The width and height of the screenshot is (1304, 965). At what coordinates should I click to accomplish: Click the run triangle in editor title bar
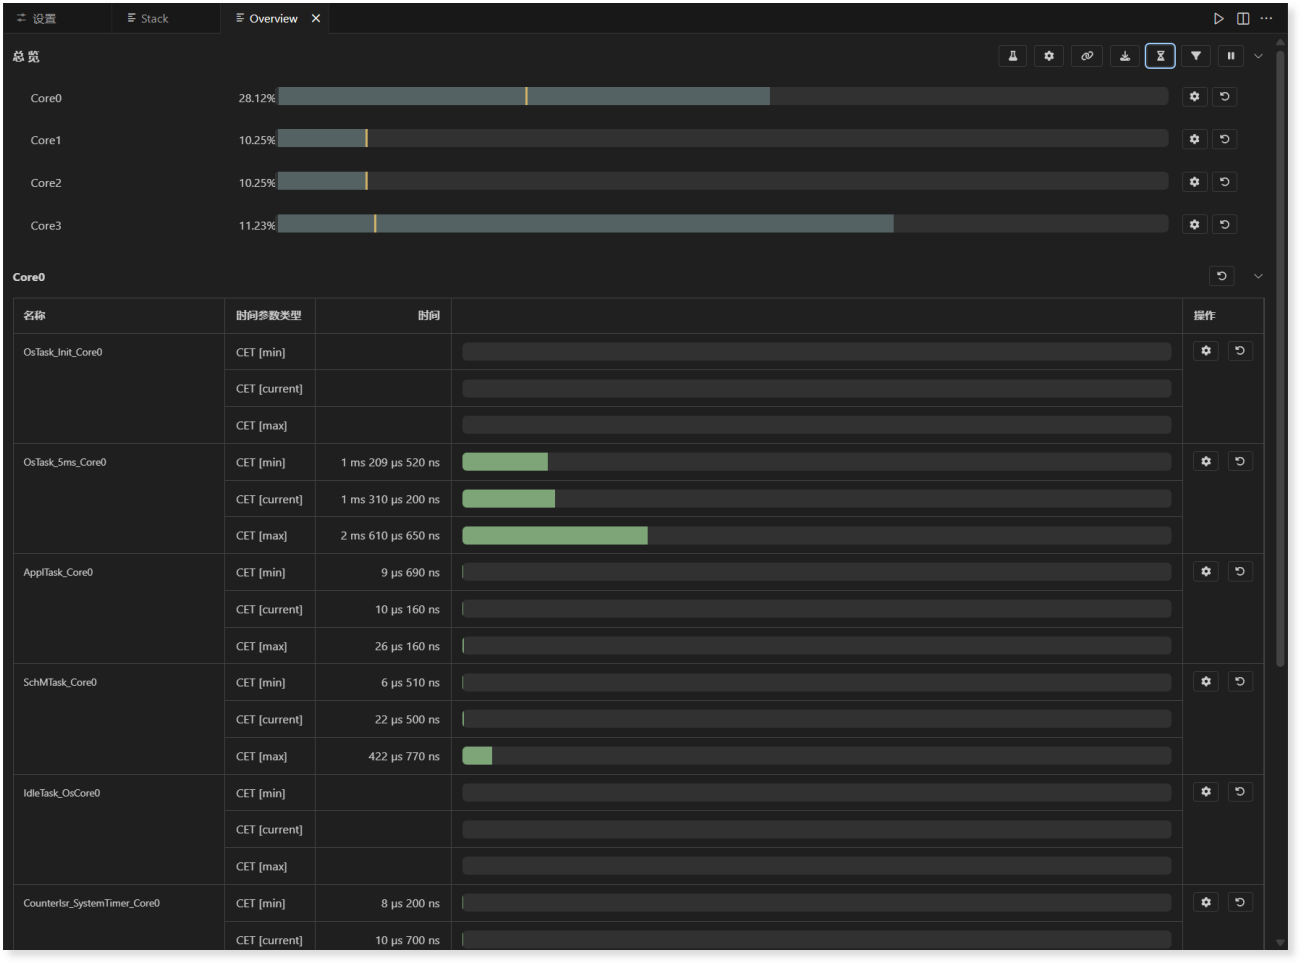point(1218,19)
